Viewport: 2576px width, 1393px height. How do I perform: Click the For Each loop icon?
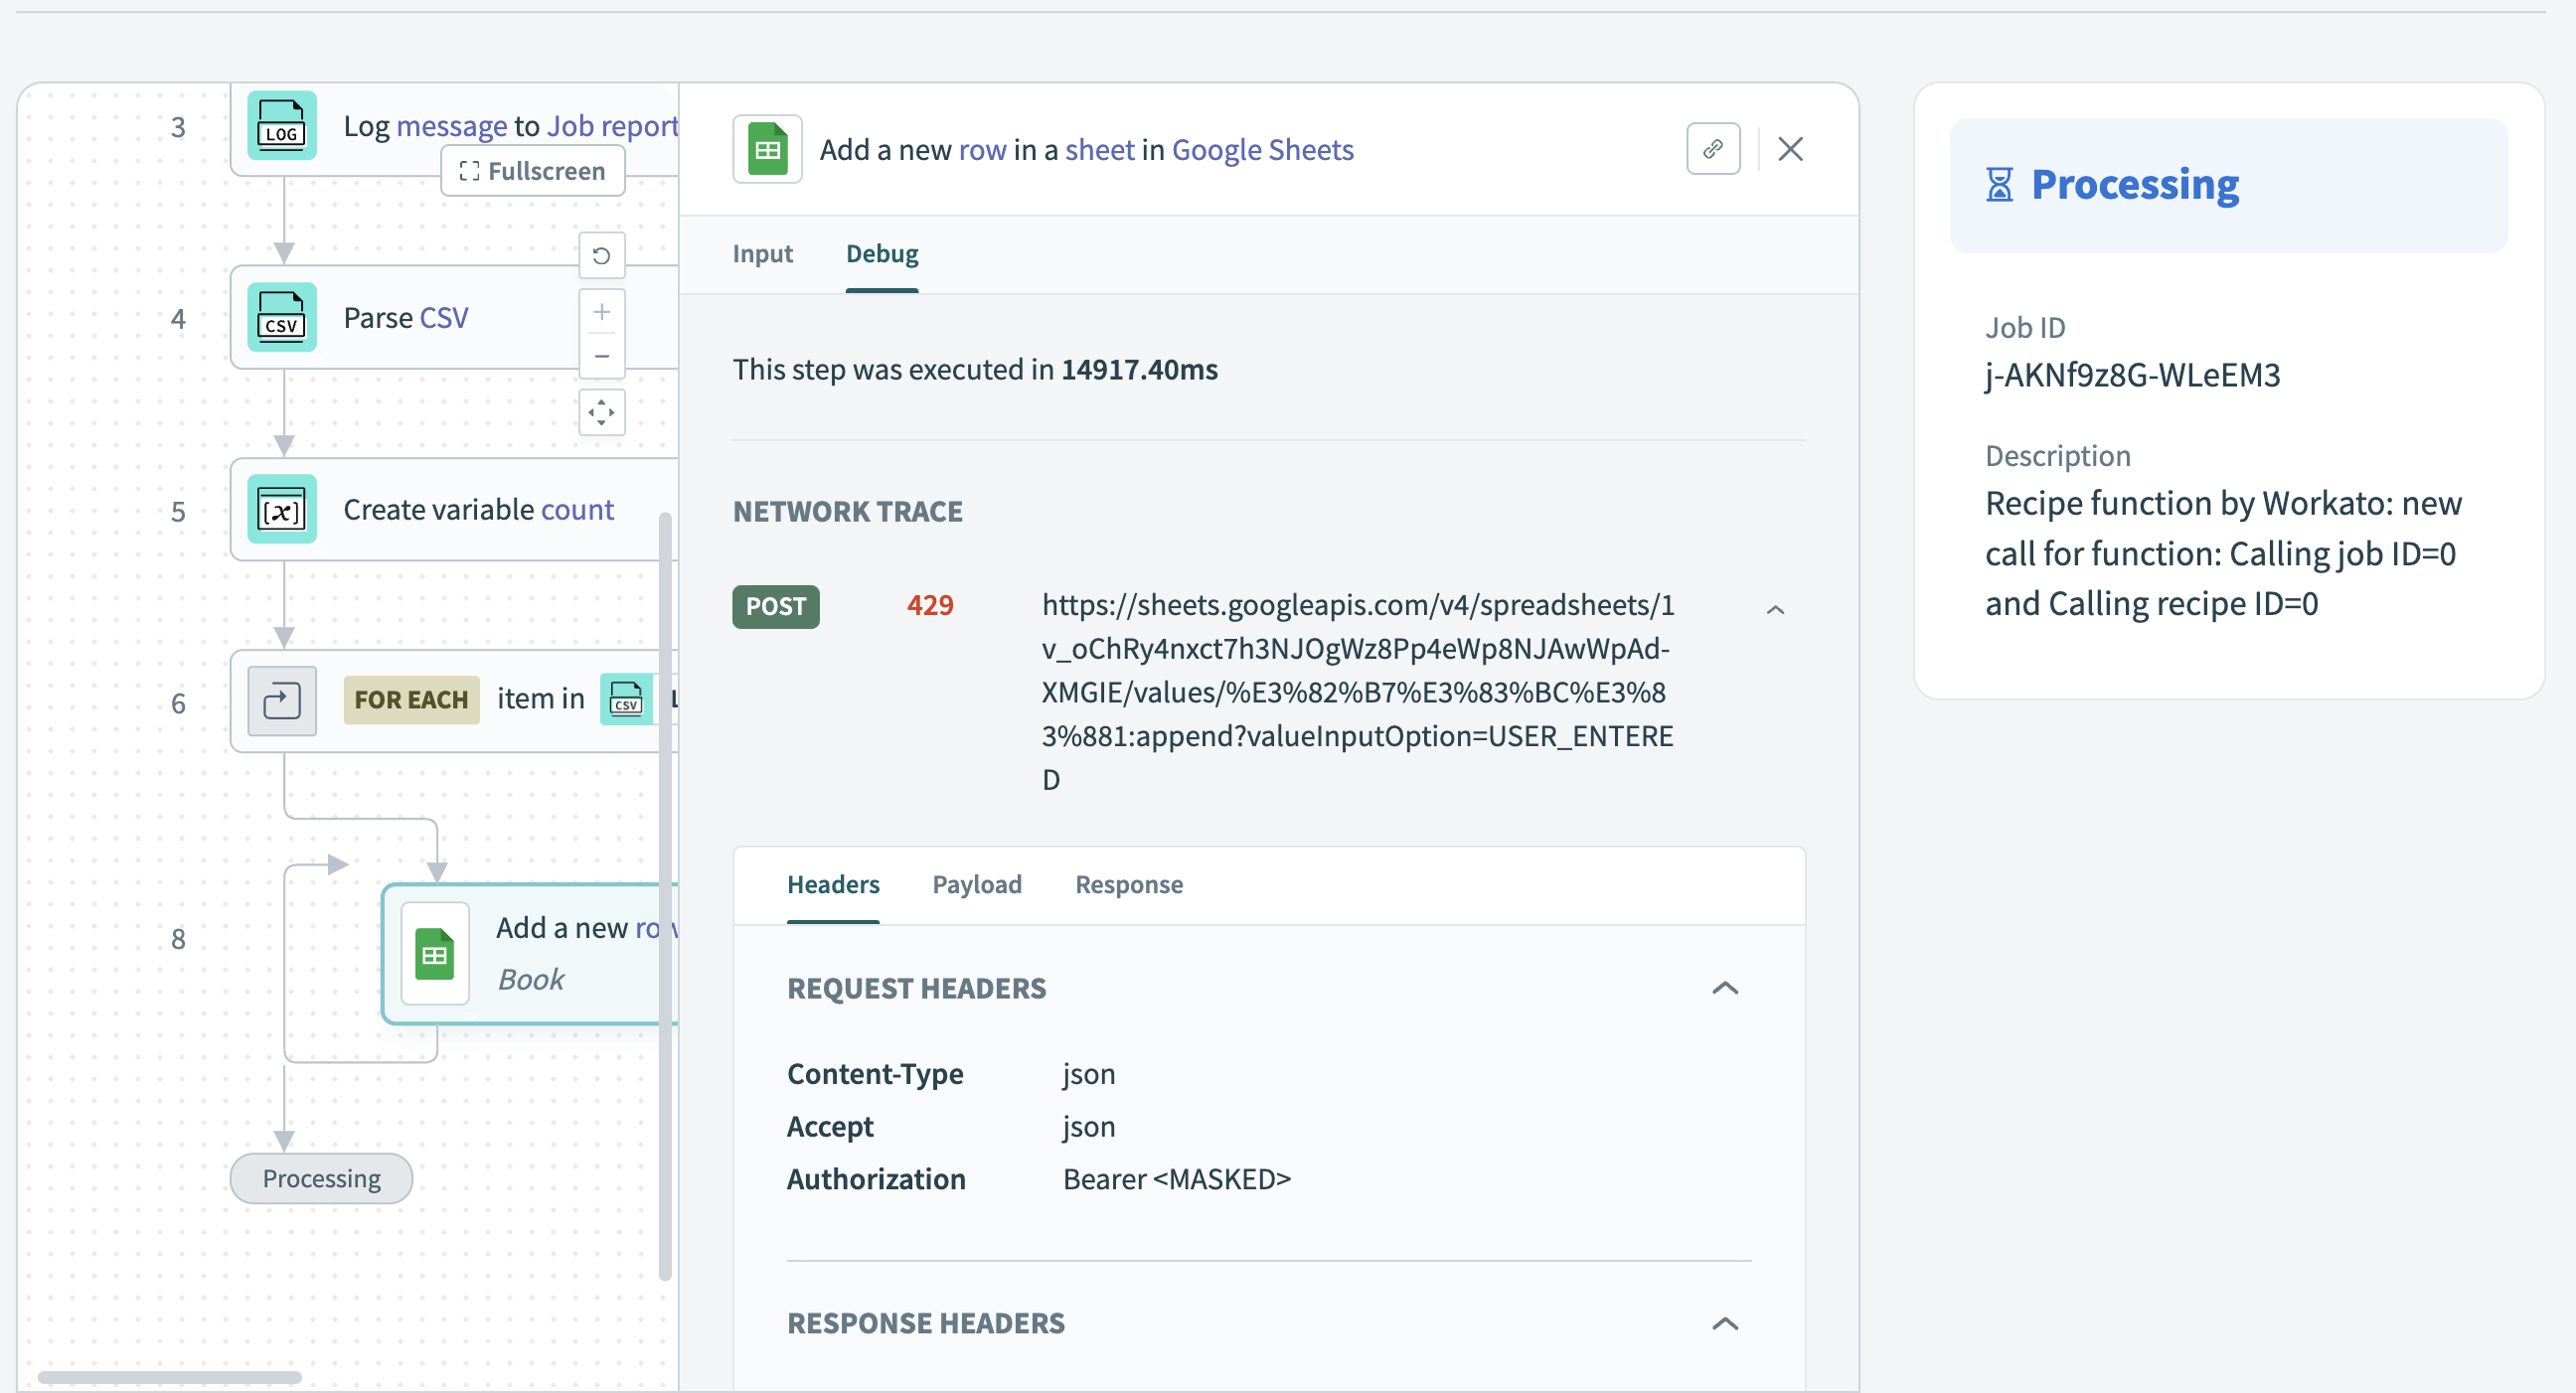pos(281,700)
